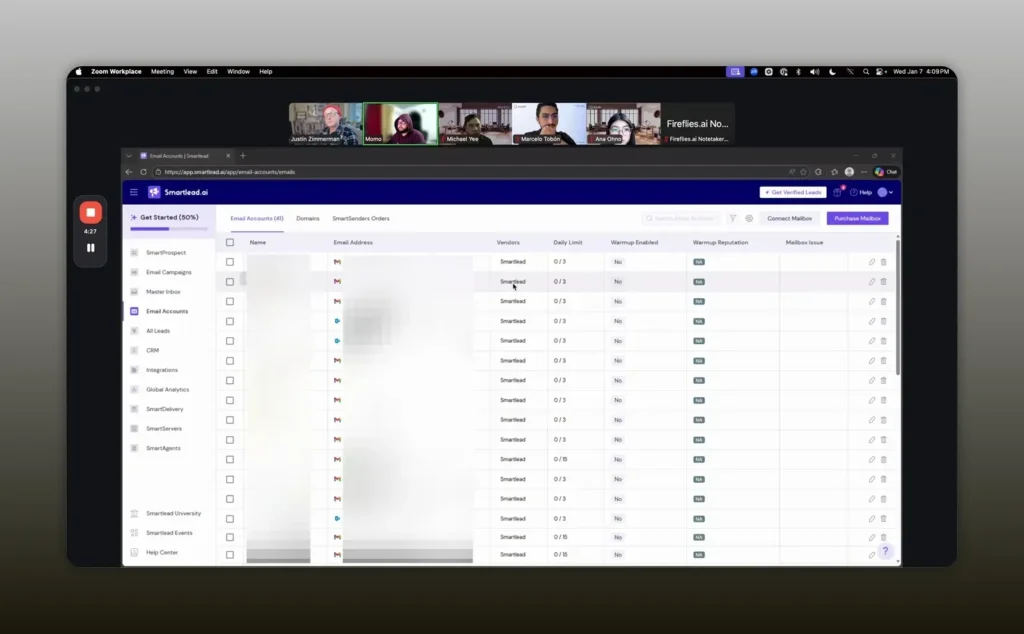Stop the recording with the red button

click(x=90, y=212)
